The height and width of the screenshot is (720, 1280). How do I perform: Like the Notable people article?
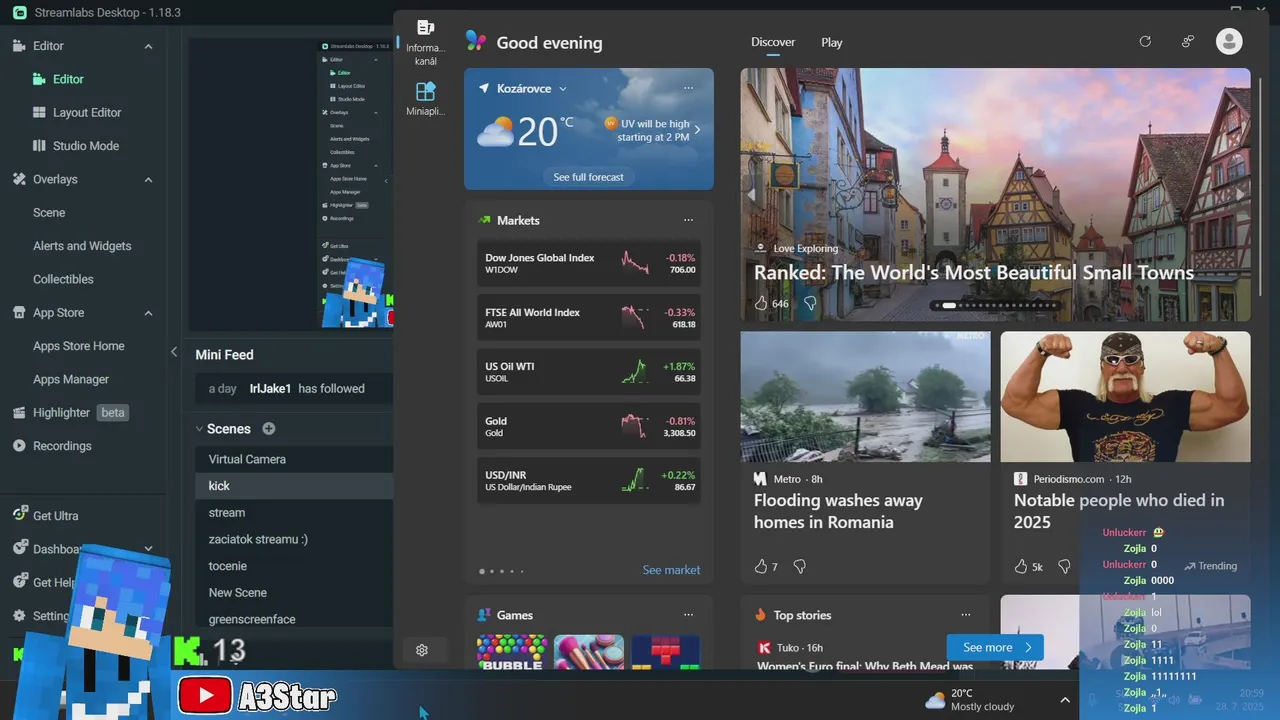pos(1021,566)
